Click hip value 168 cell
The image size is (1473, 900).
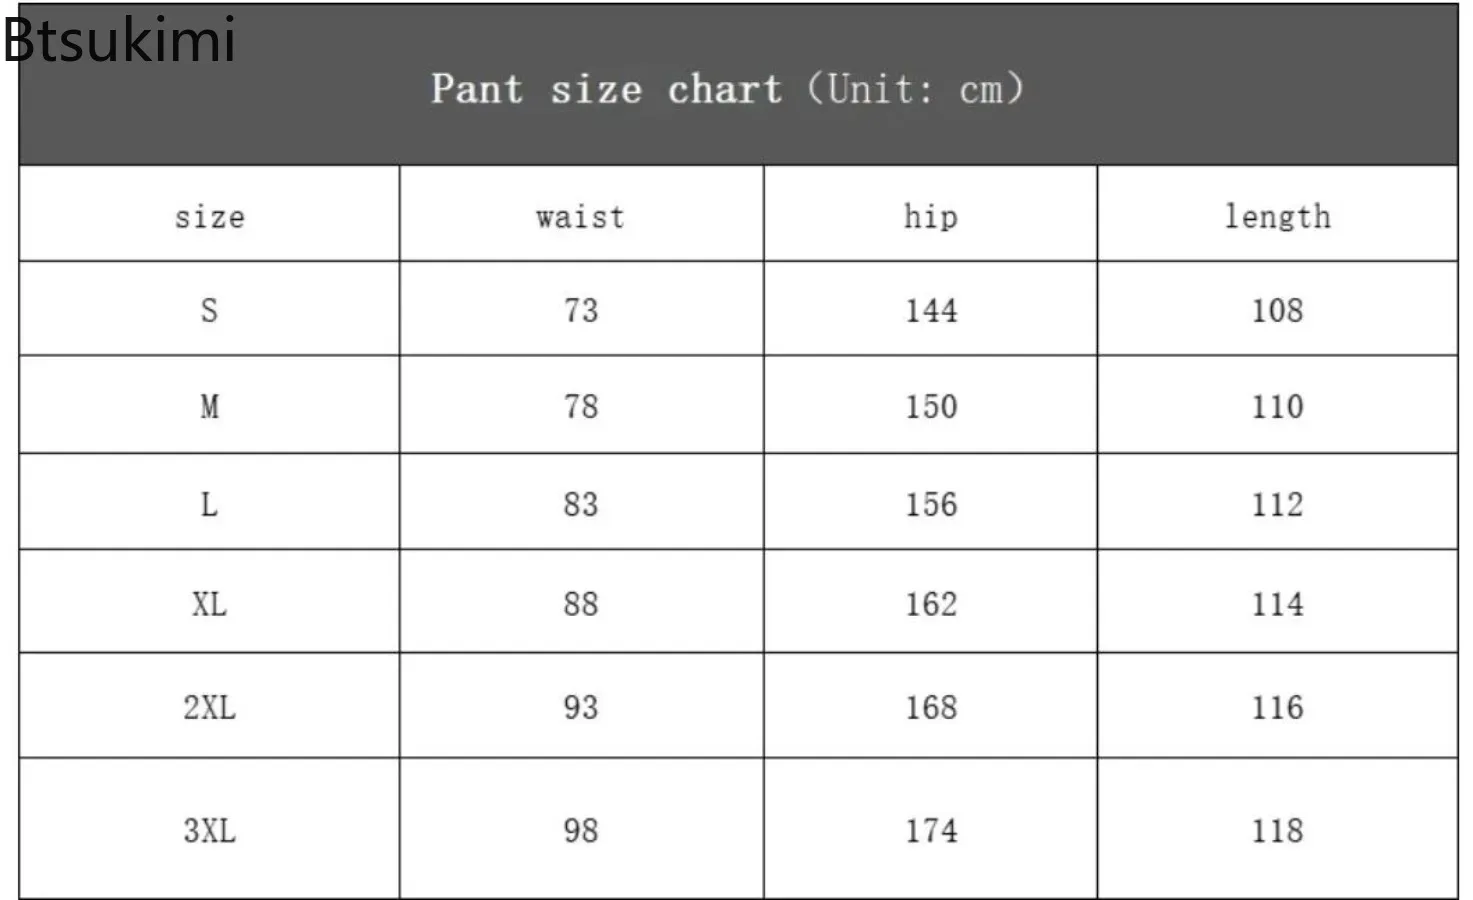tap(931, 708)
